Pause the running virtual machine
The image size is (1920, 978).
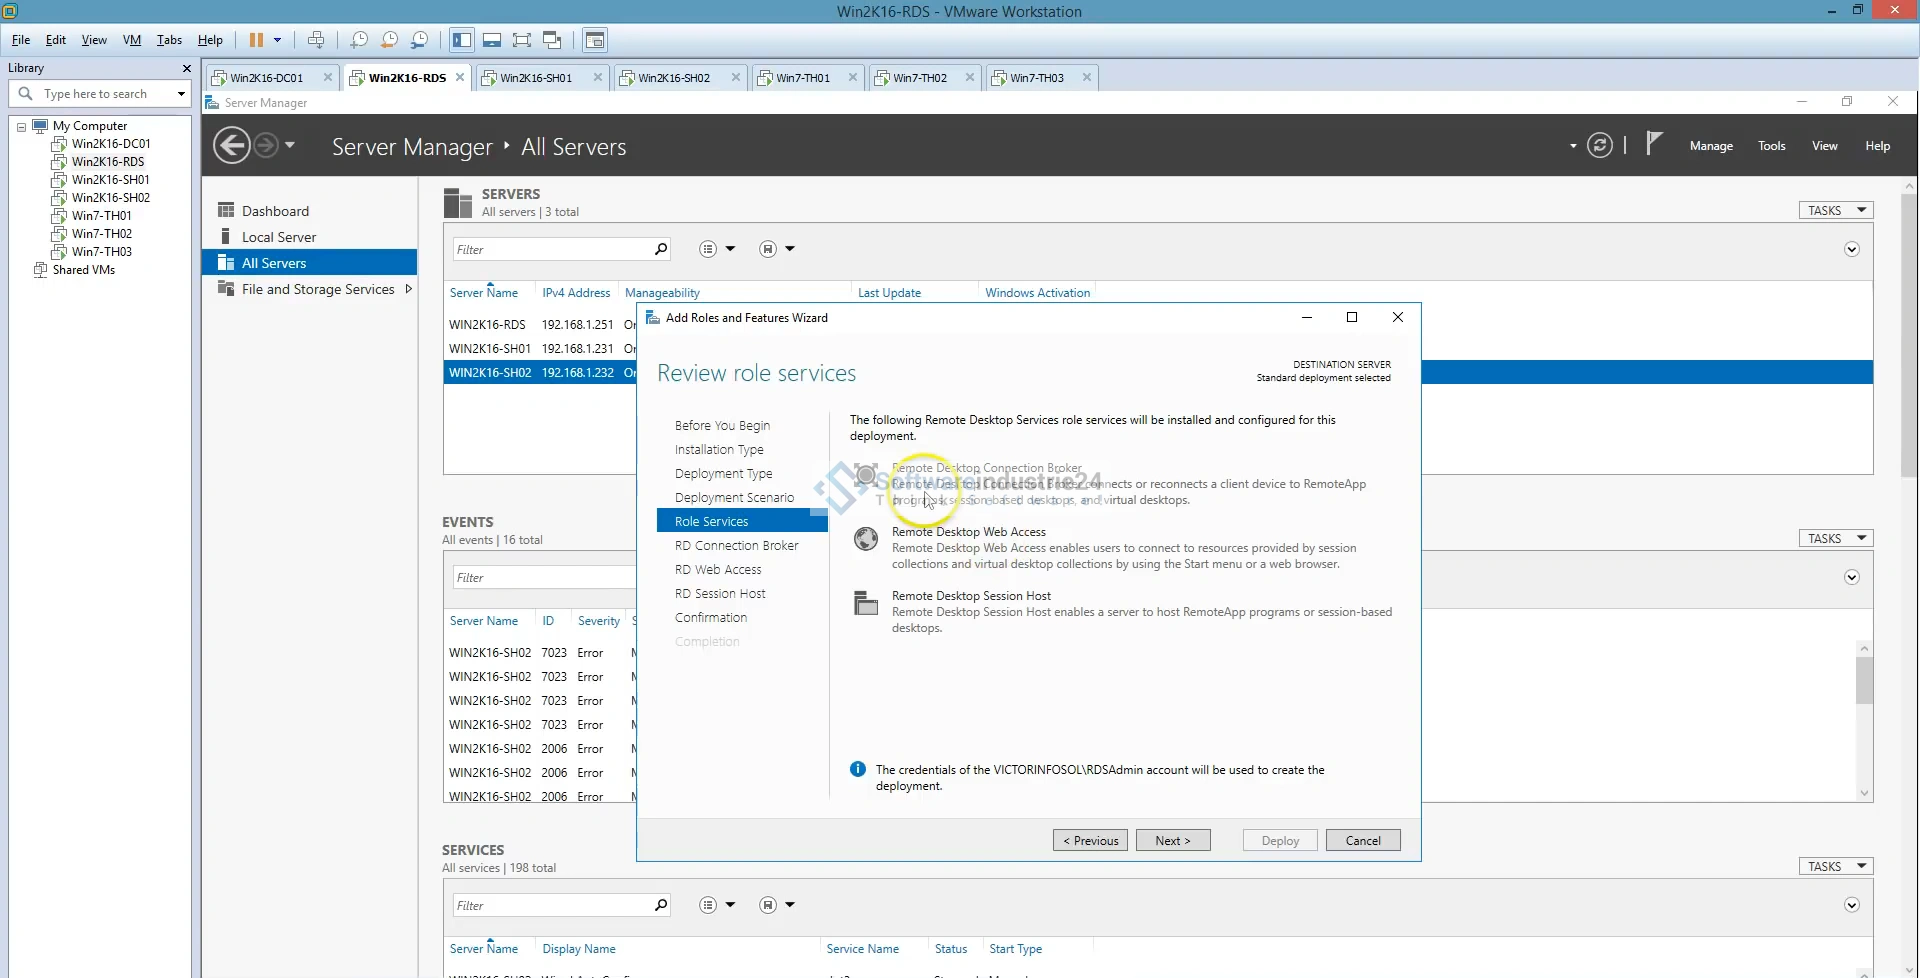[256, 40]
